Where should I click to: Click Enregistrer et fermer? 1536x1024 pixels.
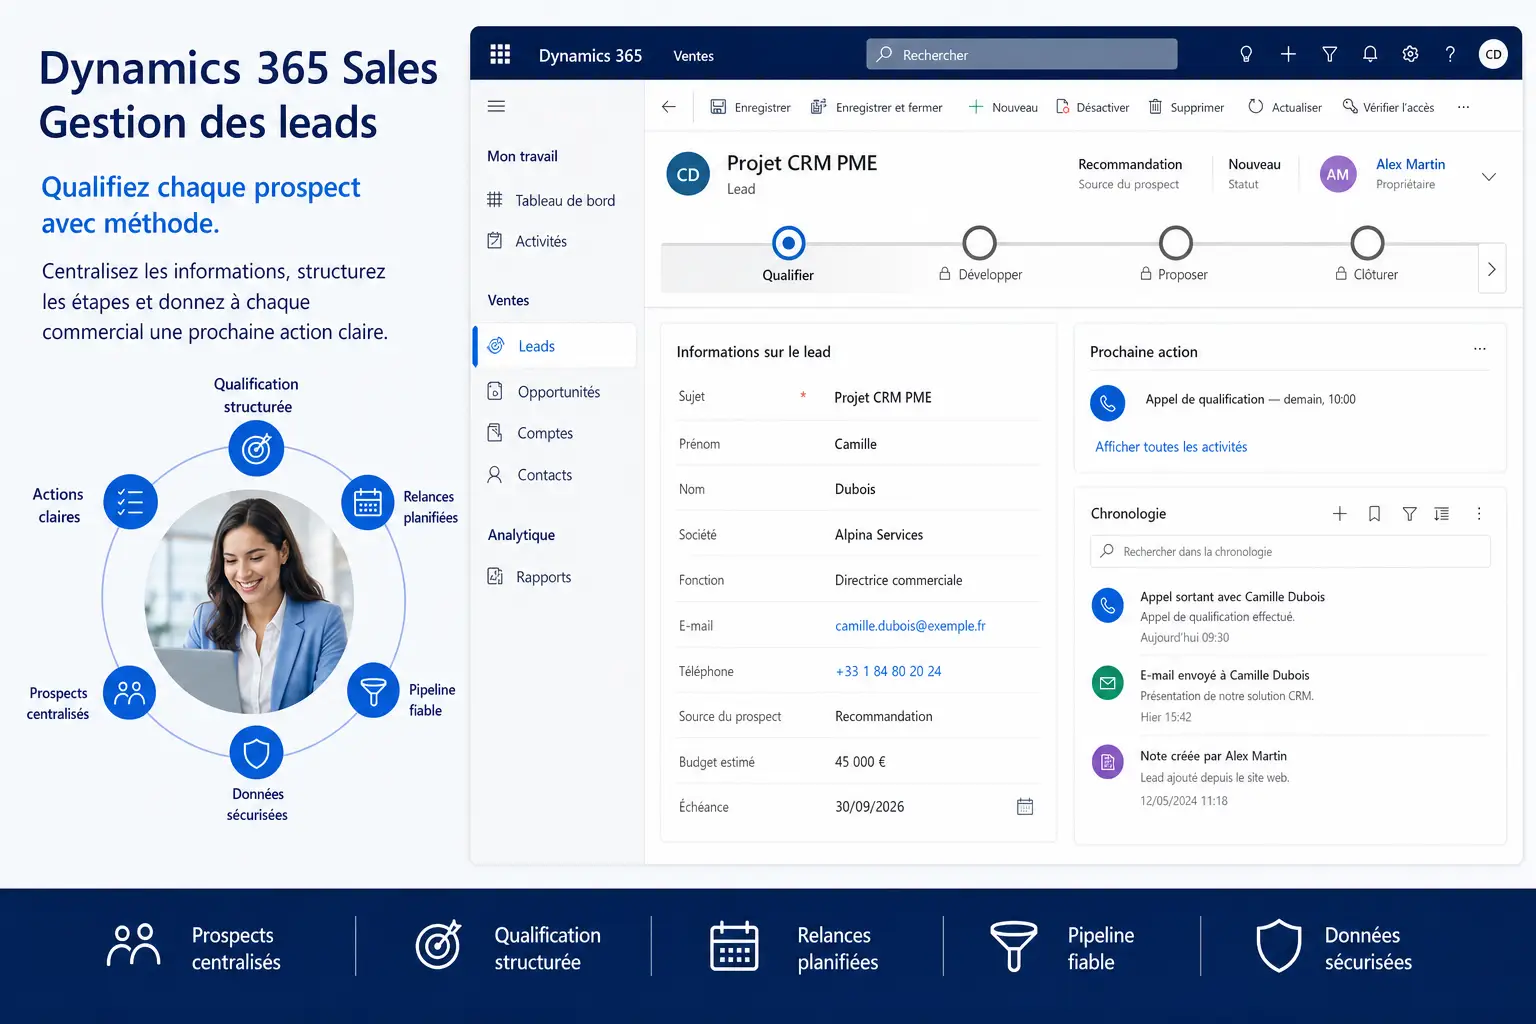click(x=876, y=107)
